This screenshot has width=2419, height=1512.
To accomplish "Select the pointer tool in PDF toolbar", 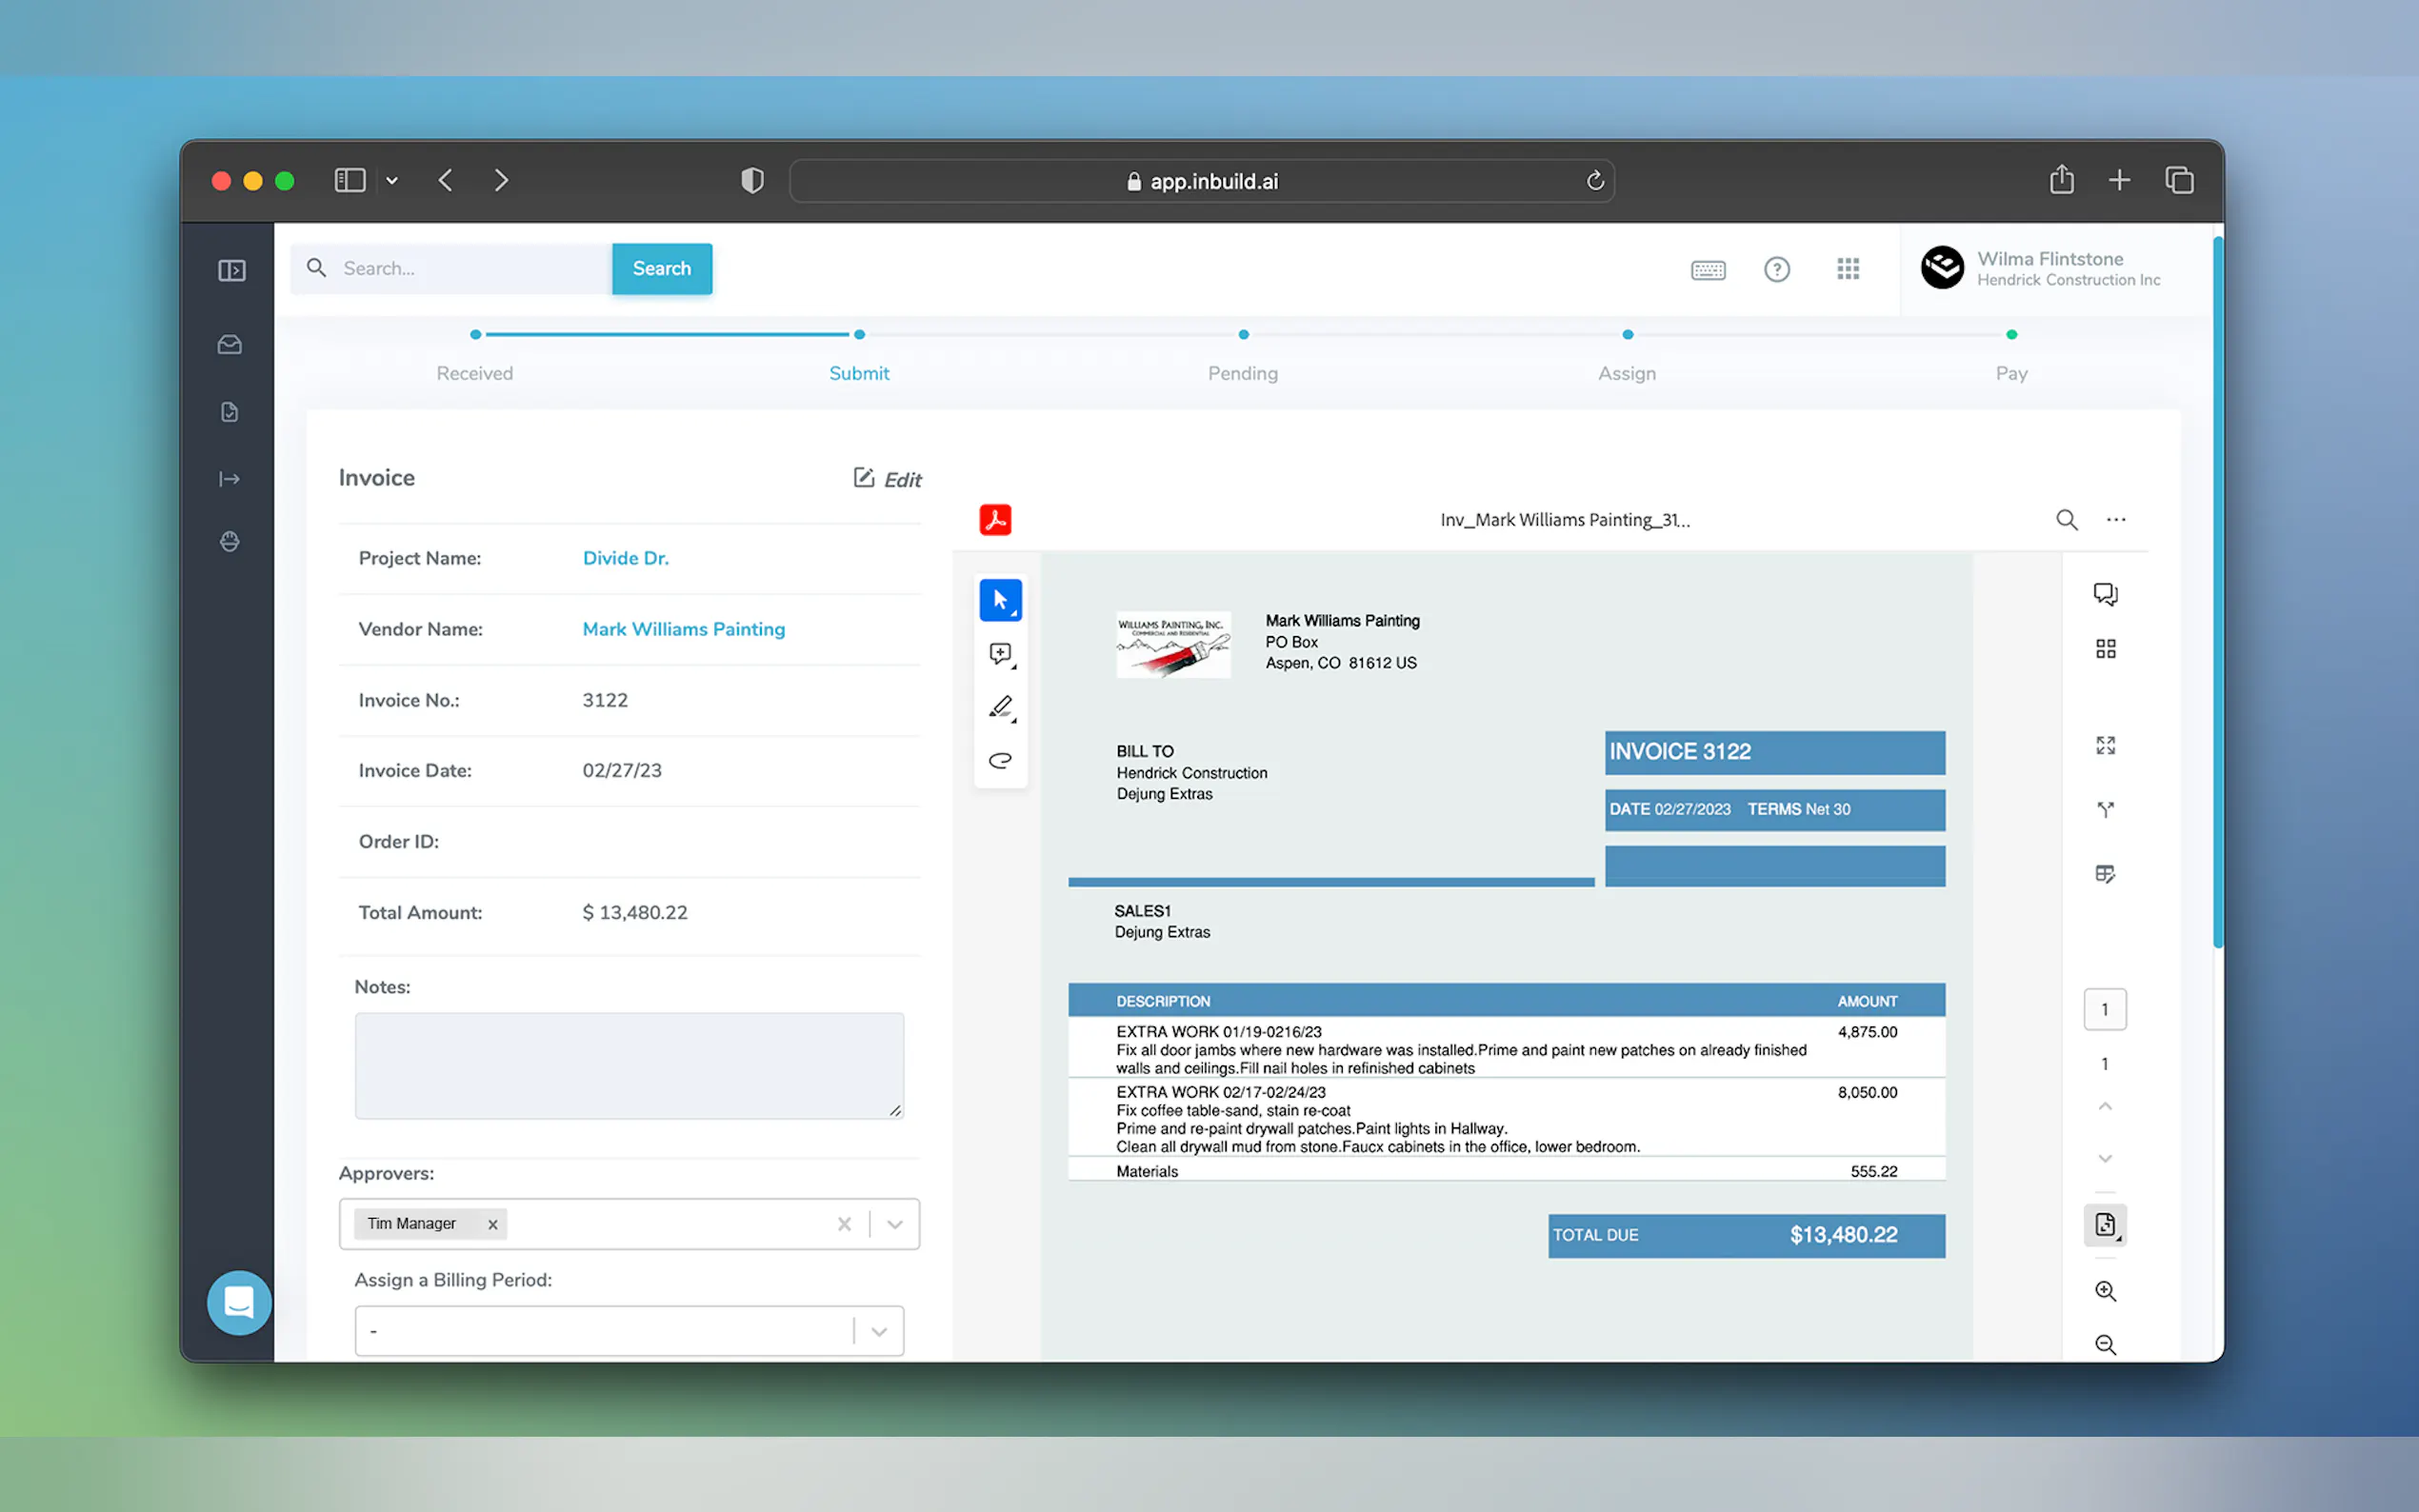I will [x=1000, y=600].
